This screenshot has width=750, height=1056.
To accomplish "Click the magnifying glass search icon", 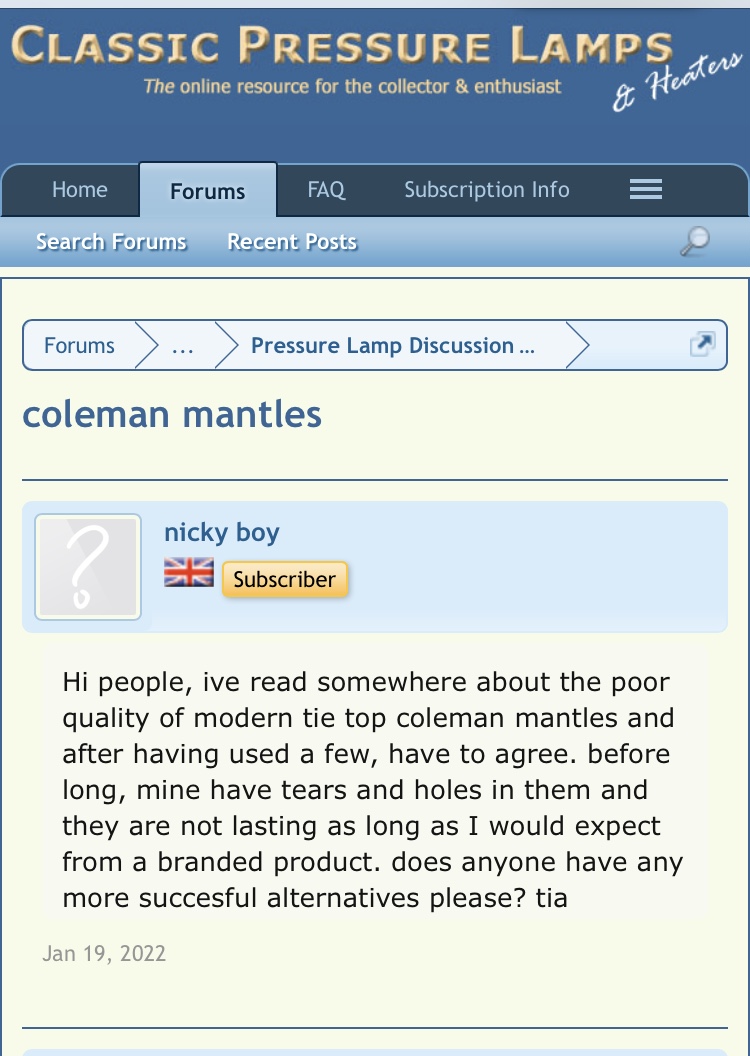I will point(694,241).
